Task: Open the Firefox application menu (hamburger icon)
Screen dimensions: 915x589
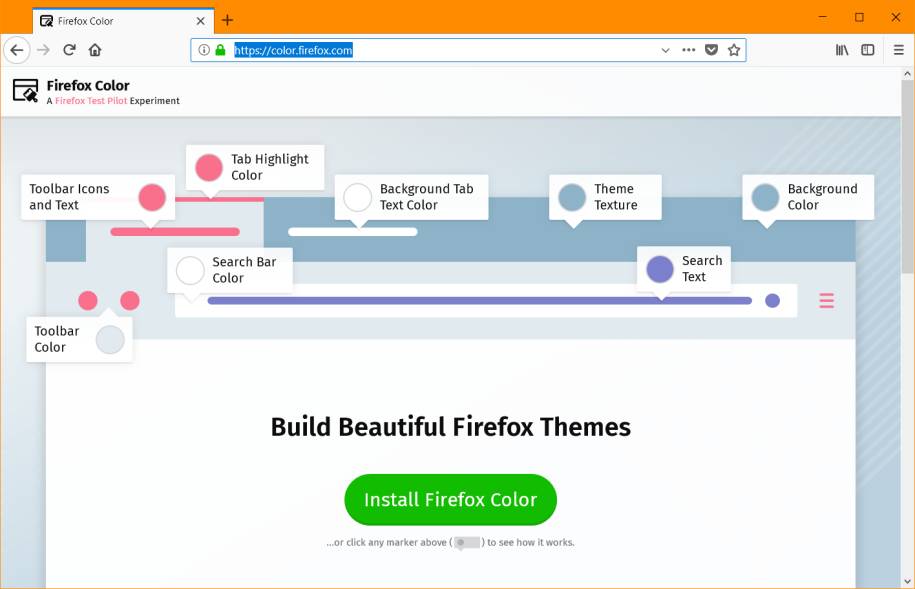Action: 897,50
